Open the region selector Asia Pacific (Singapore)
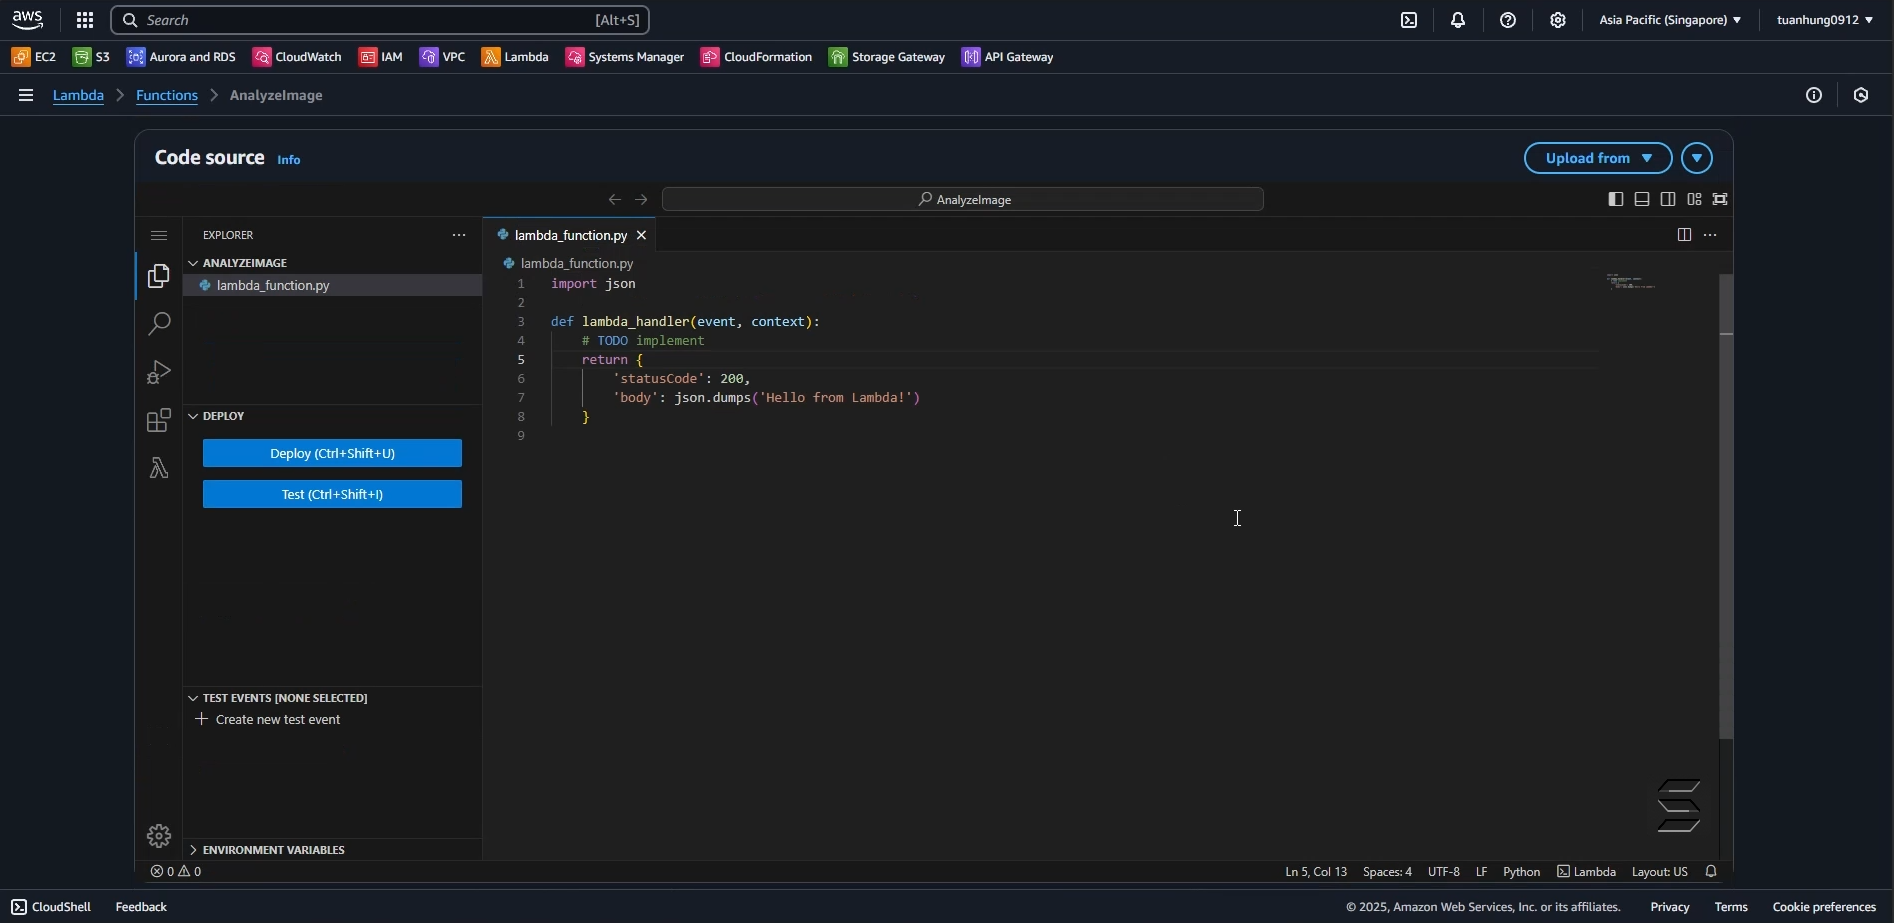The image size is (1894, 923). click(1670, 20)
